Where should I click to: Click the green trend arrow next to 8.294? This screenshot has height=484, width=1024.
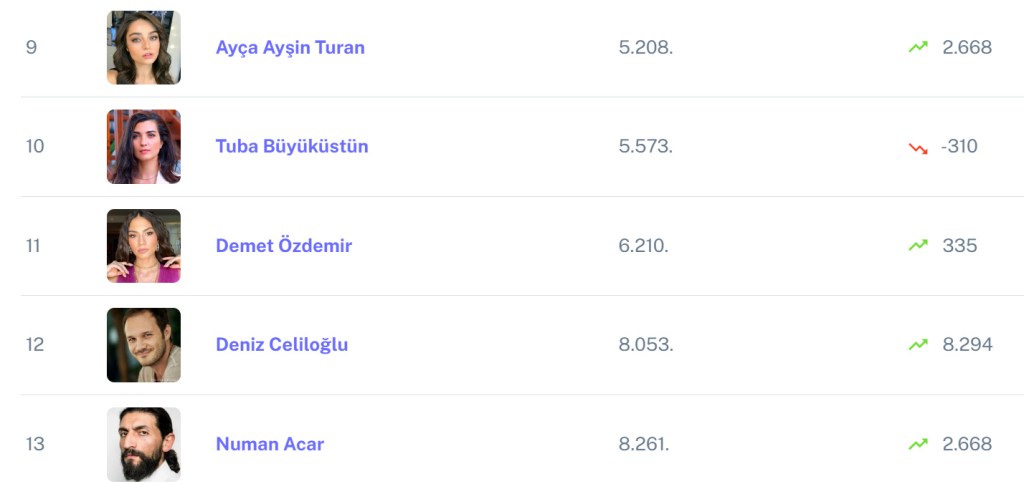[918, 344]
